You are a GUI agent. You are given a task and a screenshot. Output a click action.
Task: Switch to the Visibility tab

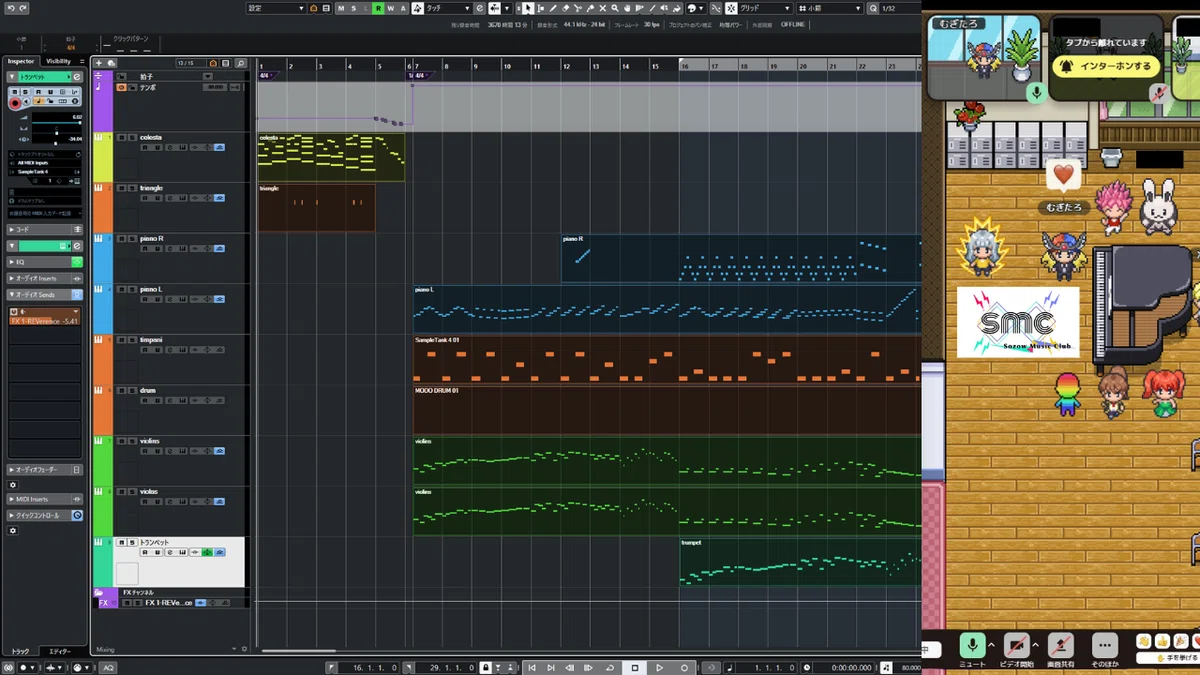58,61
